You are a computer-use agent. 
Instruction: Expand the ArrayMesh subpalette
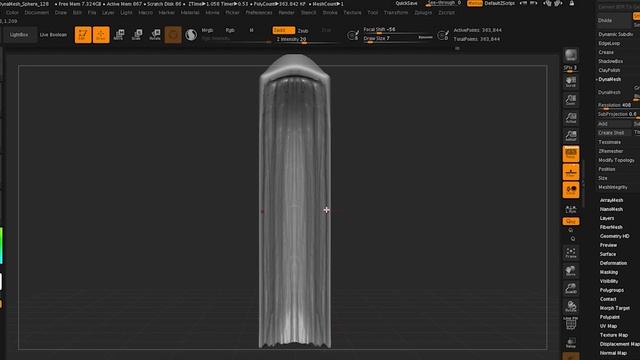[611, 200]
